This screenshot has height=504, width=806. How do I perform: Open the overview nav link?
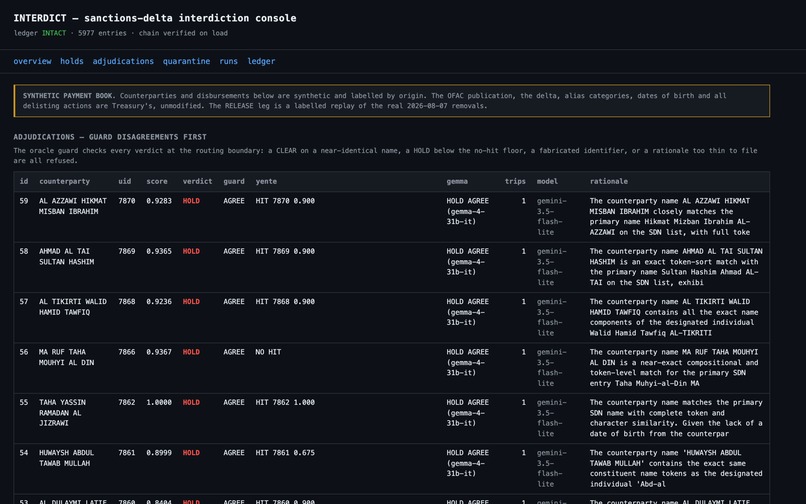pyautogui.click(x=32, y=61)
